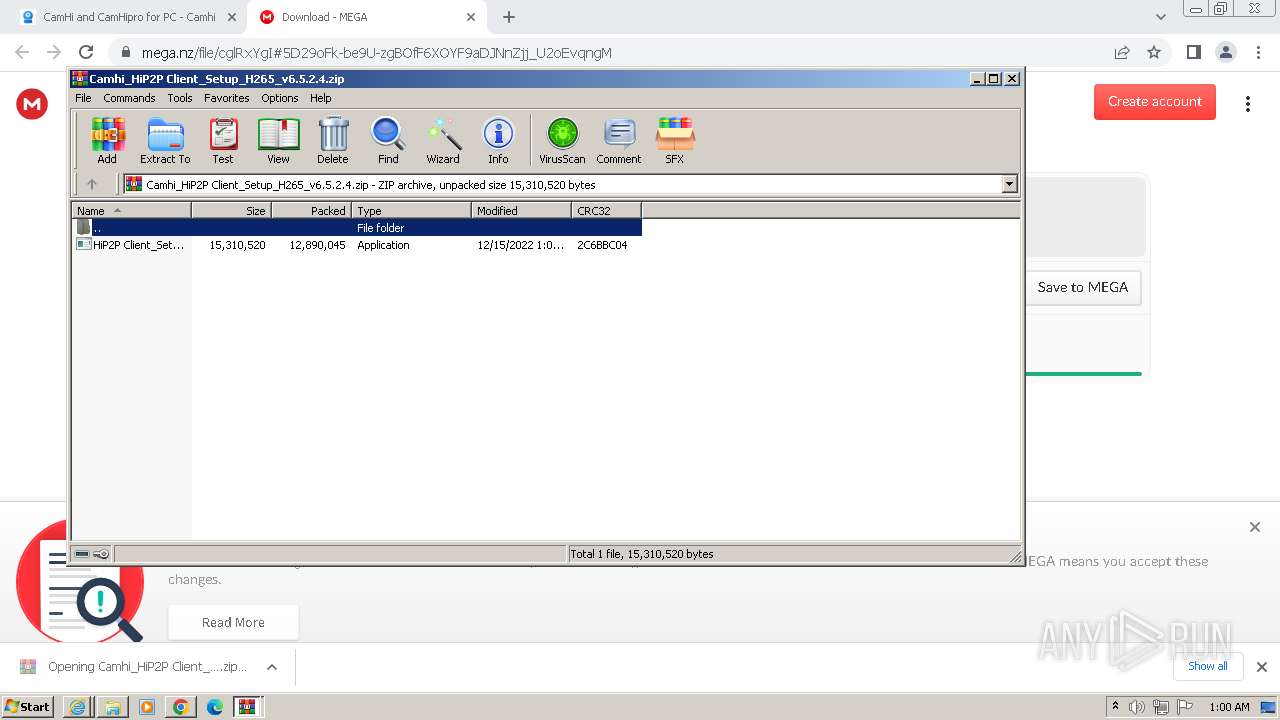Click the 1:00 AM system clock
This screenshot has height=720, width=1280.
pos(1229,707)
